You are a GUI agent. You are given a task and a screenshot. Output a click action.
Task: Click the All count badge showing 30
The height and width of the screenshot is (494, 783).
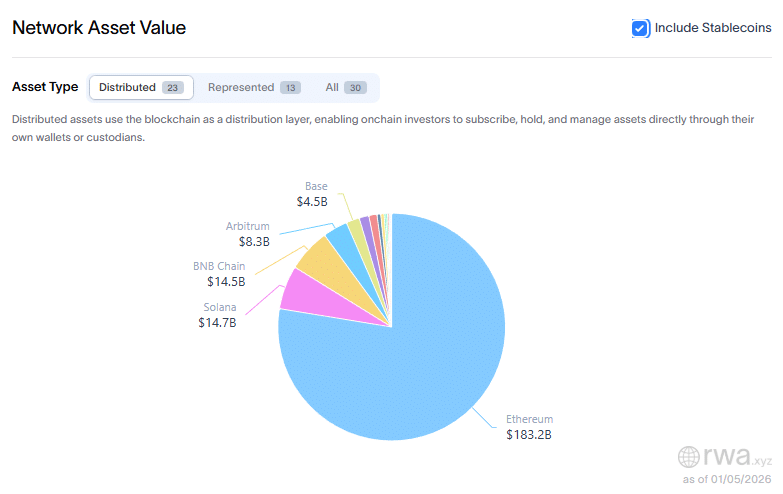click(355, 87)
